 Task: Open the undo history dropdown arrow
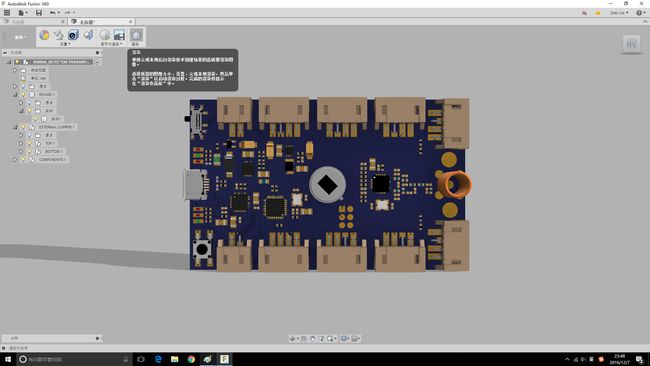pos(58,13)
